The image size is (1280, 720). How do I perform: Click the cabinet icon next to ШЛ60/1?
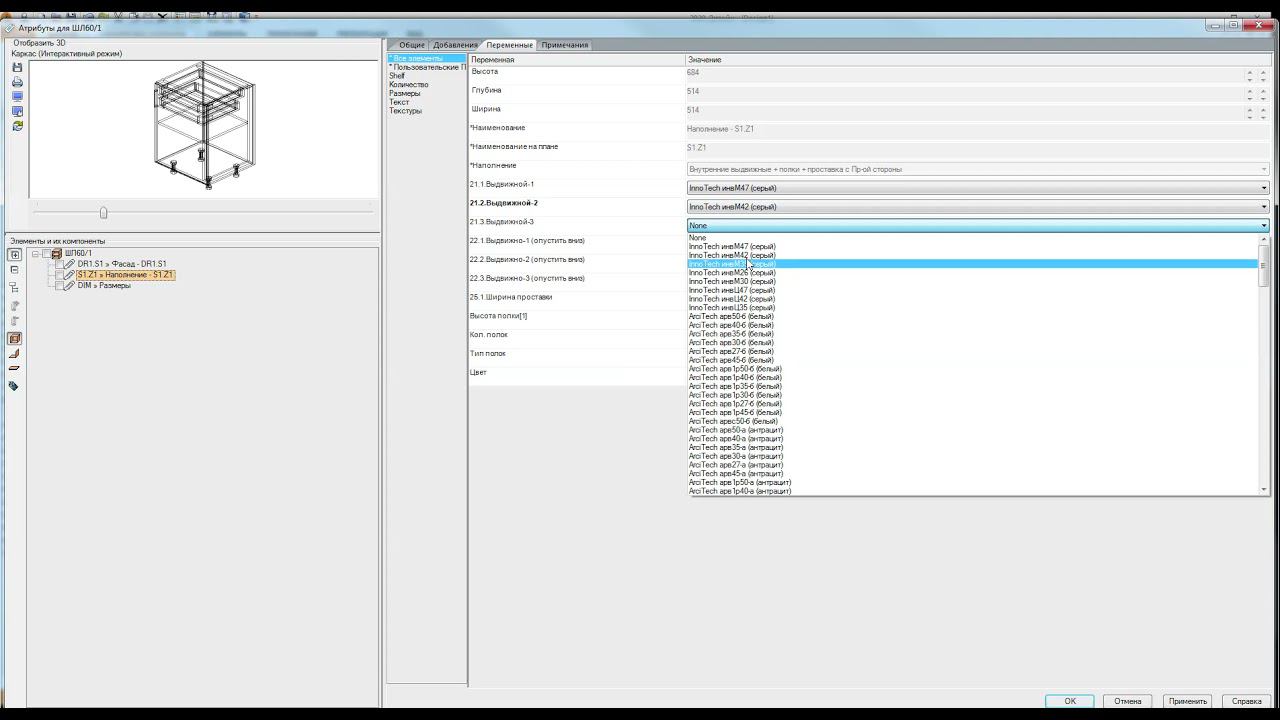point(57,254)
